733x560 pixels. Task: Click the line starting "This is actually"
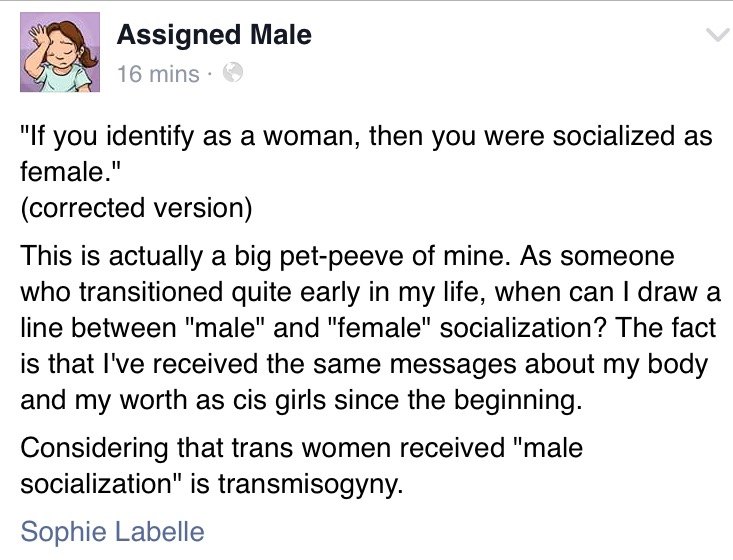(347, 256)
